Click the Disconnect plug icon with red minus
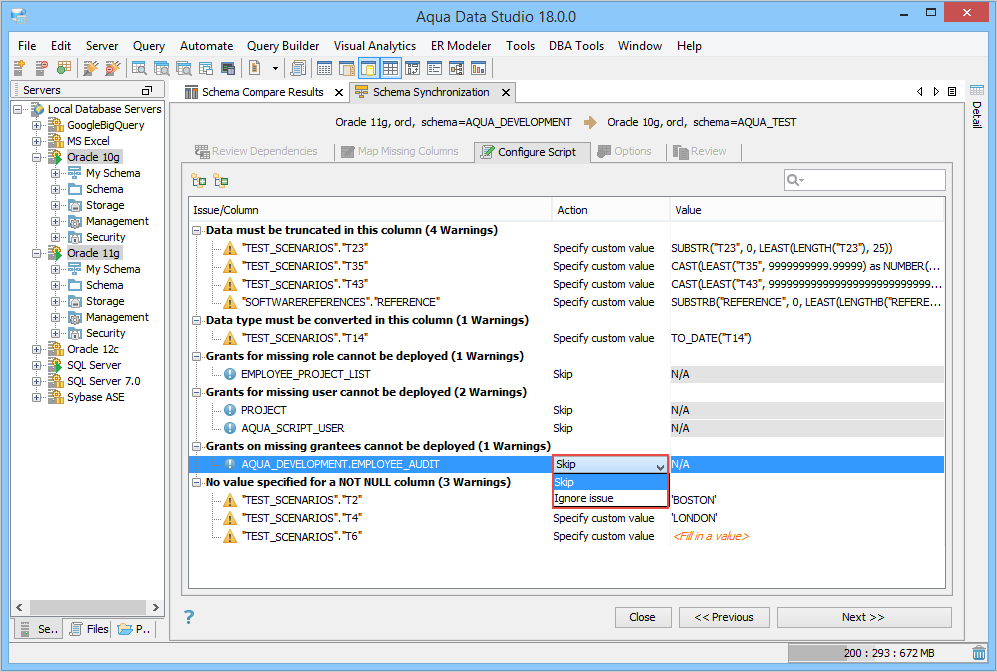The image size is (997, 672). 113,68
